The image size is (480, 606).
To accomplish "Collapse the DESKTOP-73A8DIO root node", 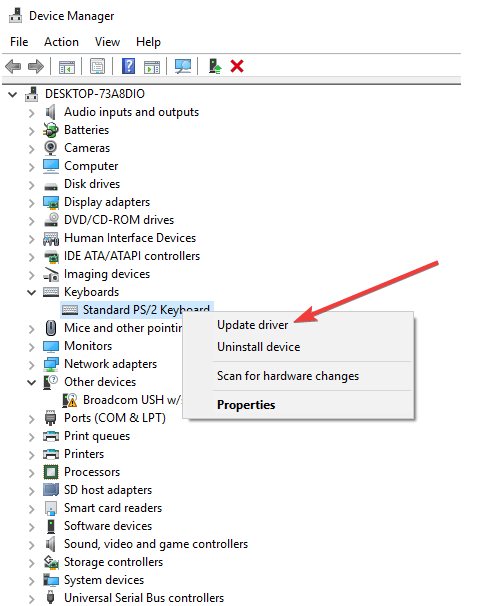I will tap(13, 94).
